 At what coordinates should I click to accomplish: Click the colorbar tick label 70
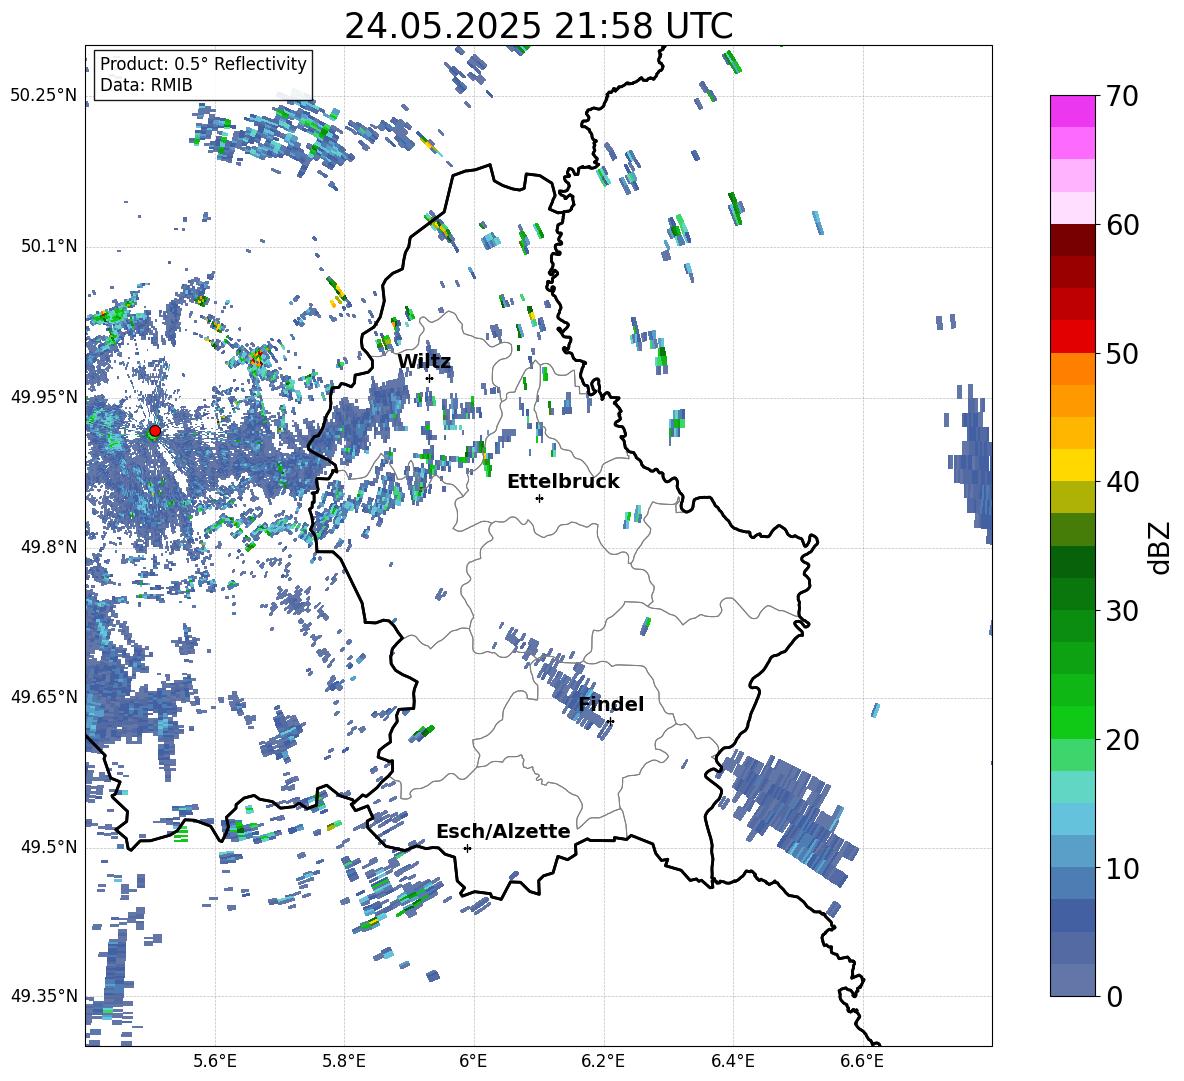point(1122,96)
